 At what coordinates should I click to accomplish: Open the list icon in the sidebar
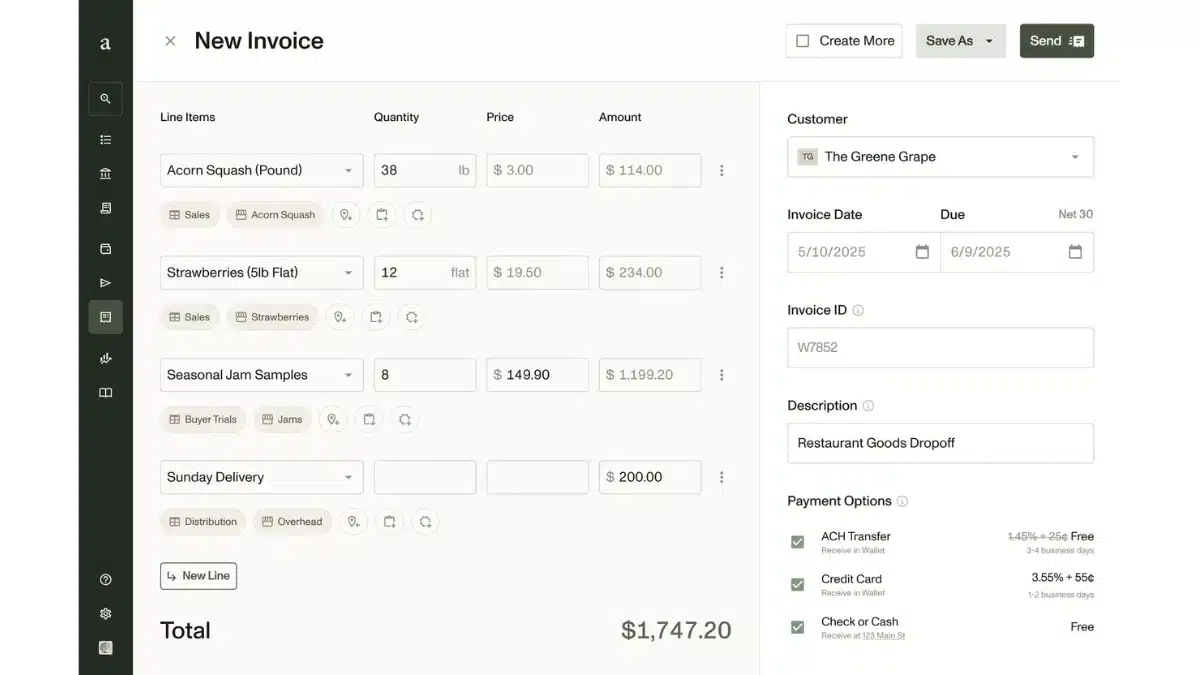[x=105, y=140]
